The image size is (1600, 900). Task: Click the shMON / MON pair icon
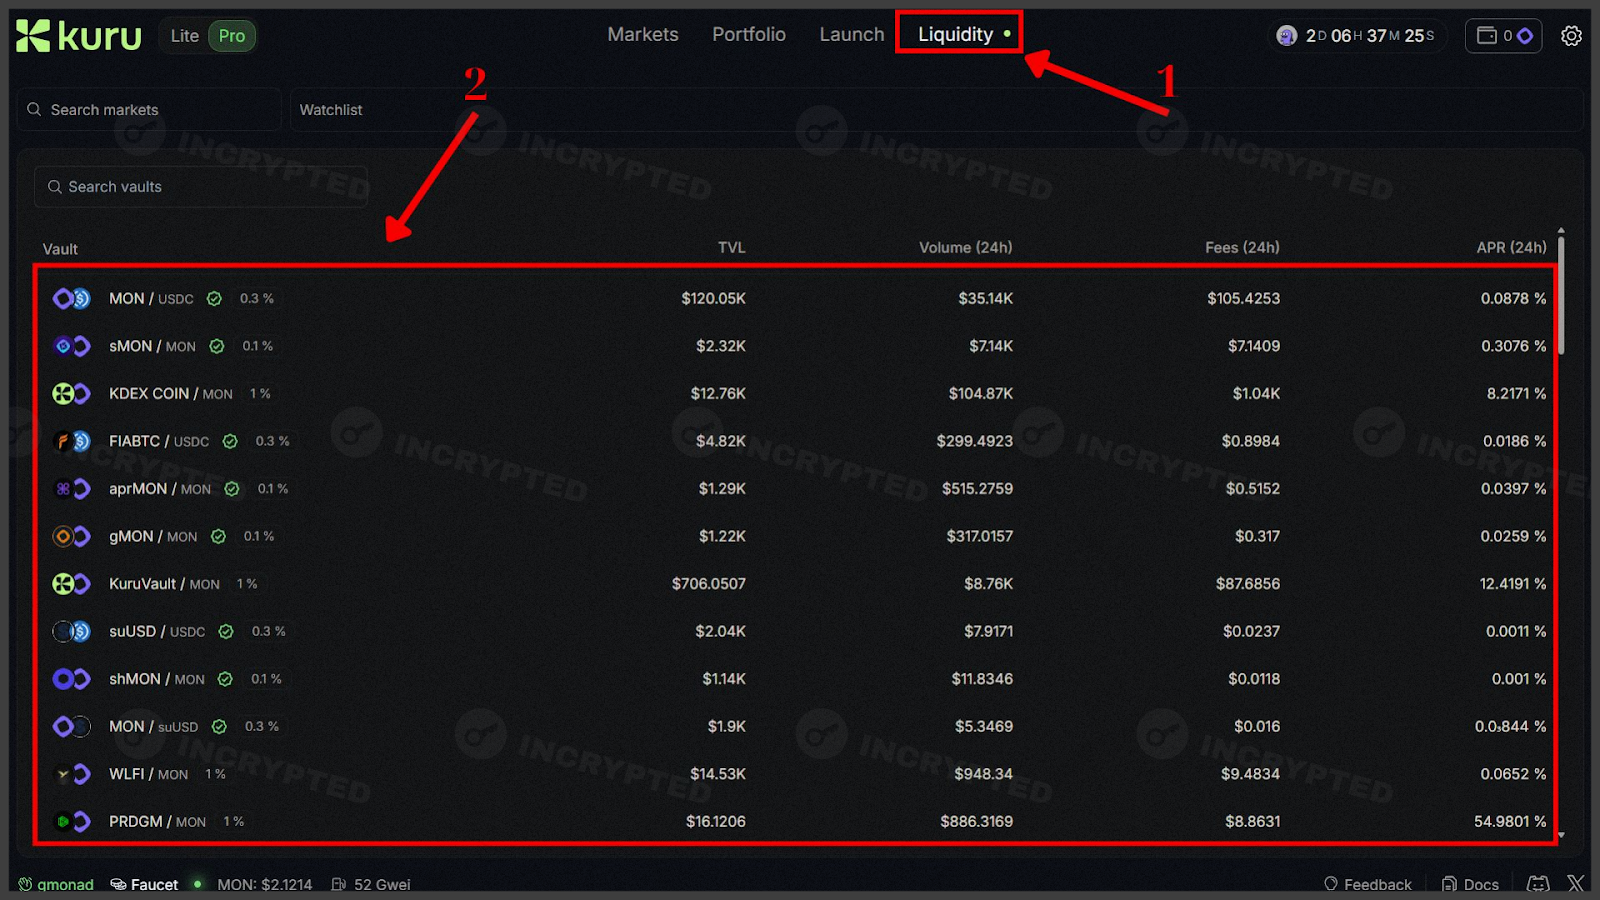coord(72,679)
